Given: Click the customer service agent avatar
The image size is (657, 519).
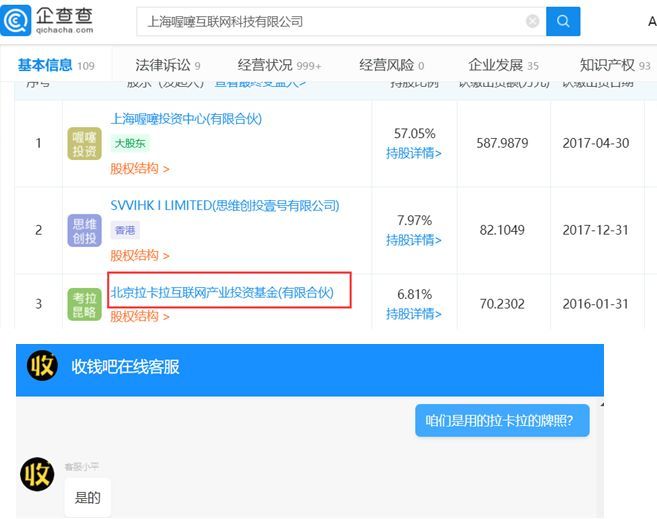Looking at the screenshot, I should click(37, 474).
